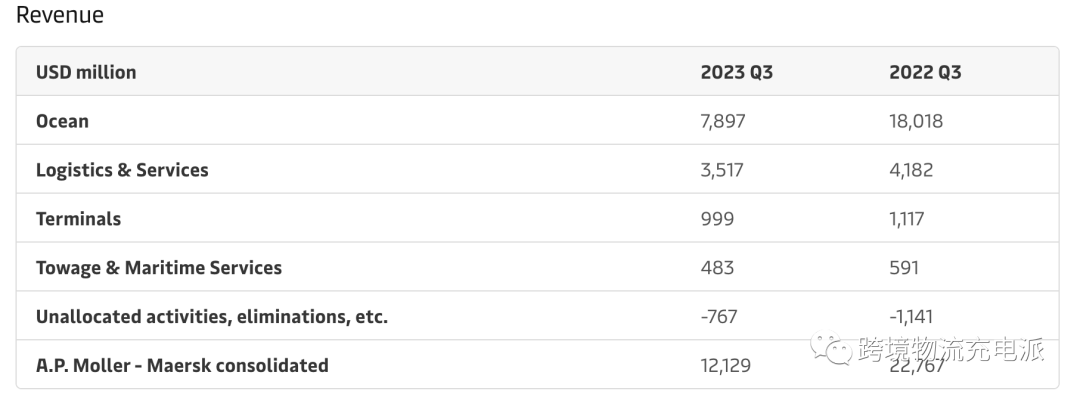Select the 2022 Q3 column header
The height and width of the screenshot is (397, 1080).
pyautogui.click(x=925, y=72)
